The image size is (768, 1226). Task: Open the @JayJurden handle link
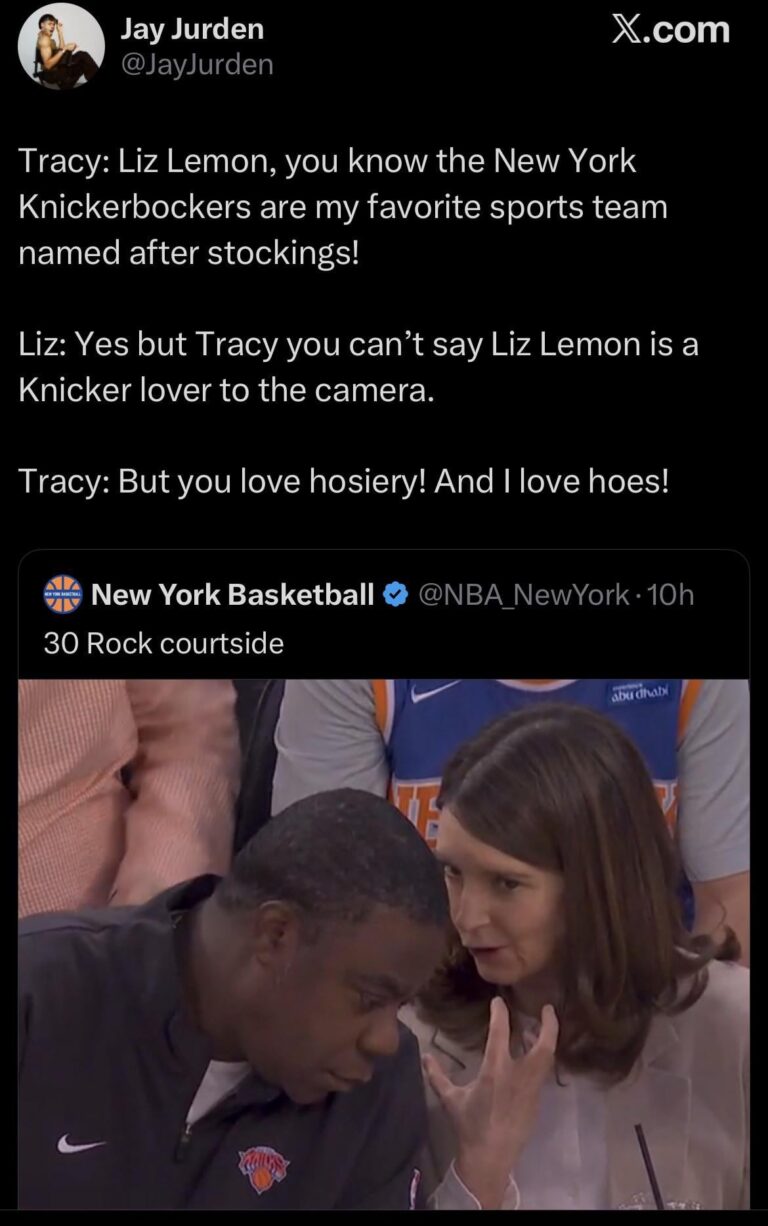[x=197, y=65]
